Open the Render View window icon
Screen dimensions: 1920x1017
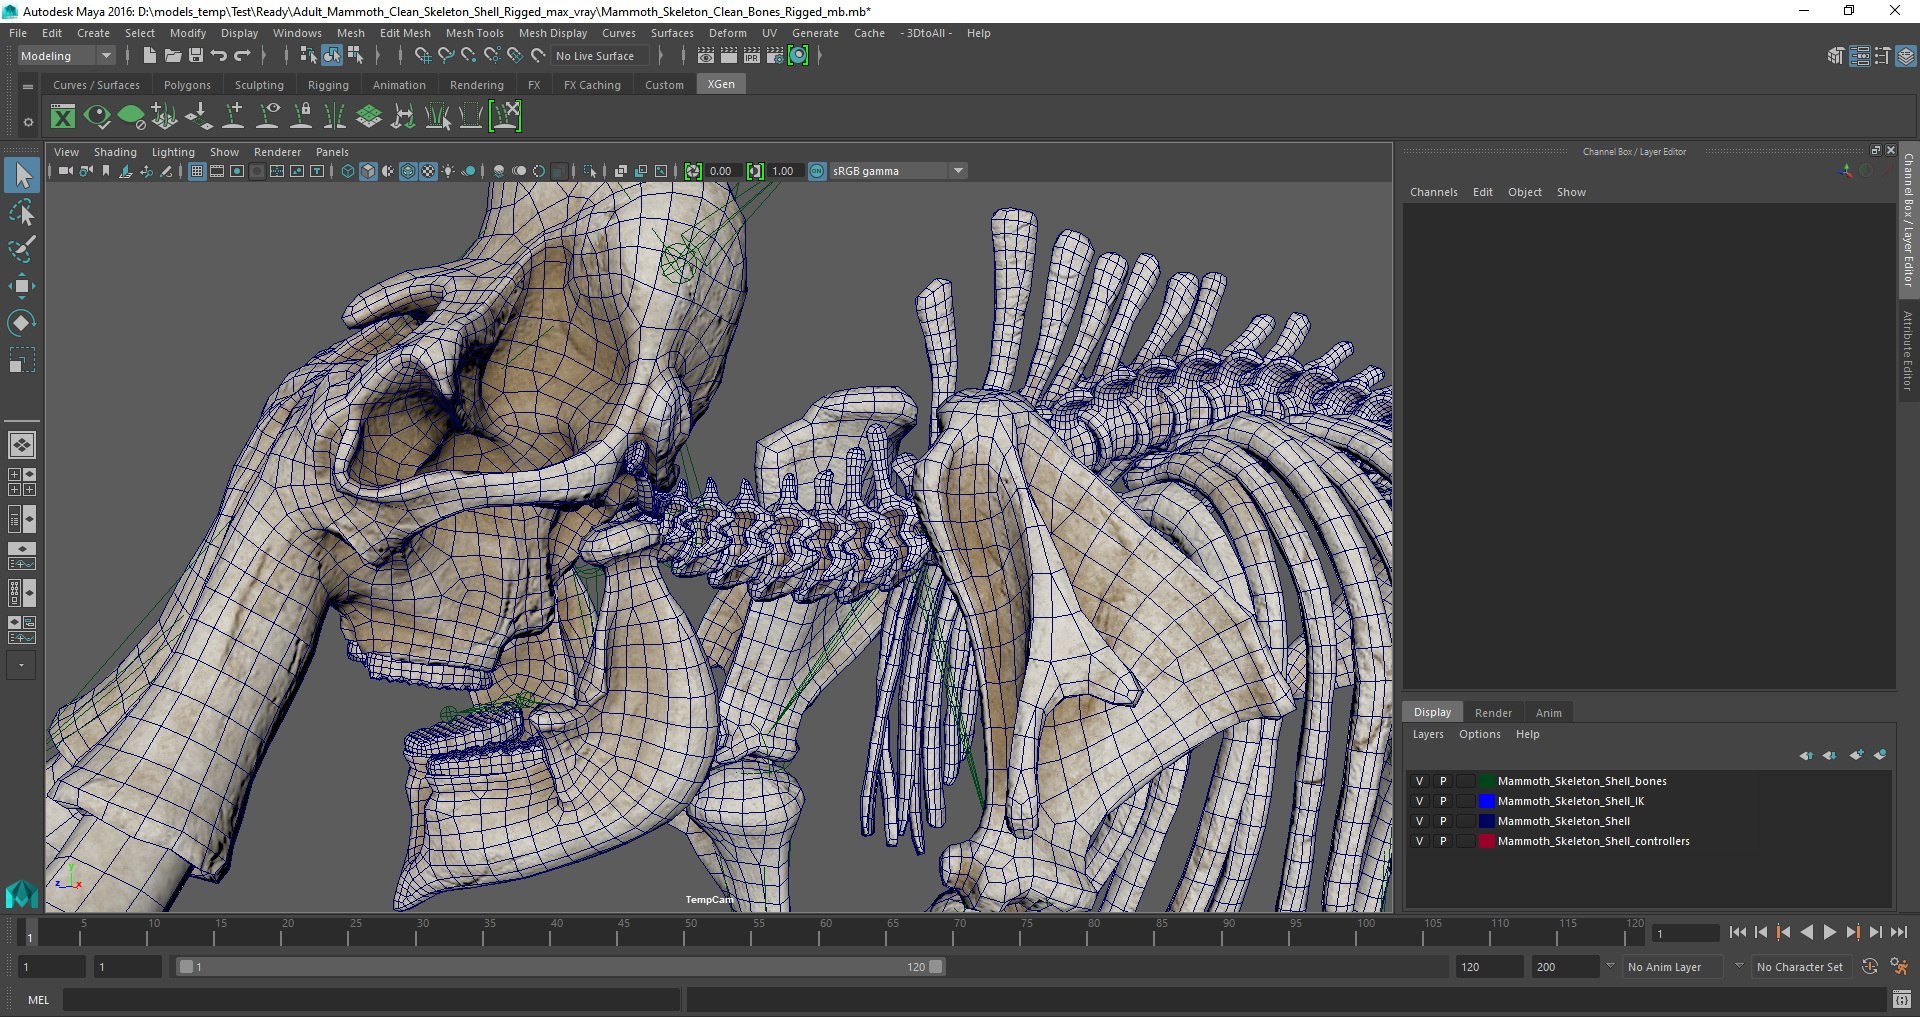706,56
